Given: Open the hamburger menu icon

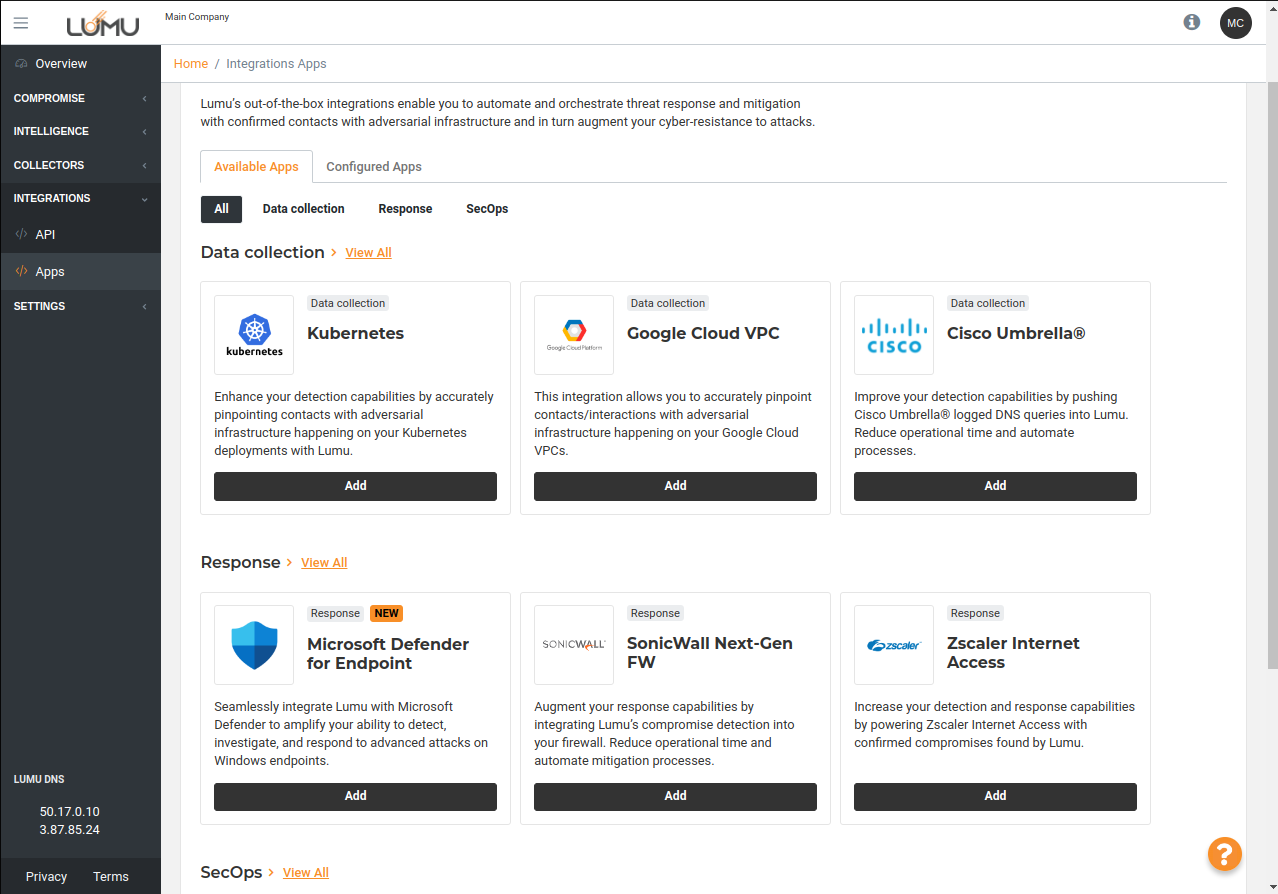Looking at the screenshot, I should click(21, 23).
